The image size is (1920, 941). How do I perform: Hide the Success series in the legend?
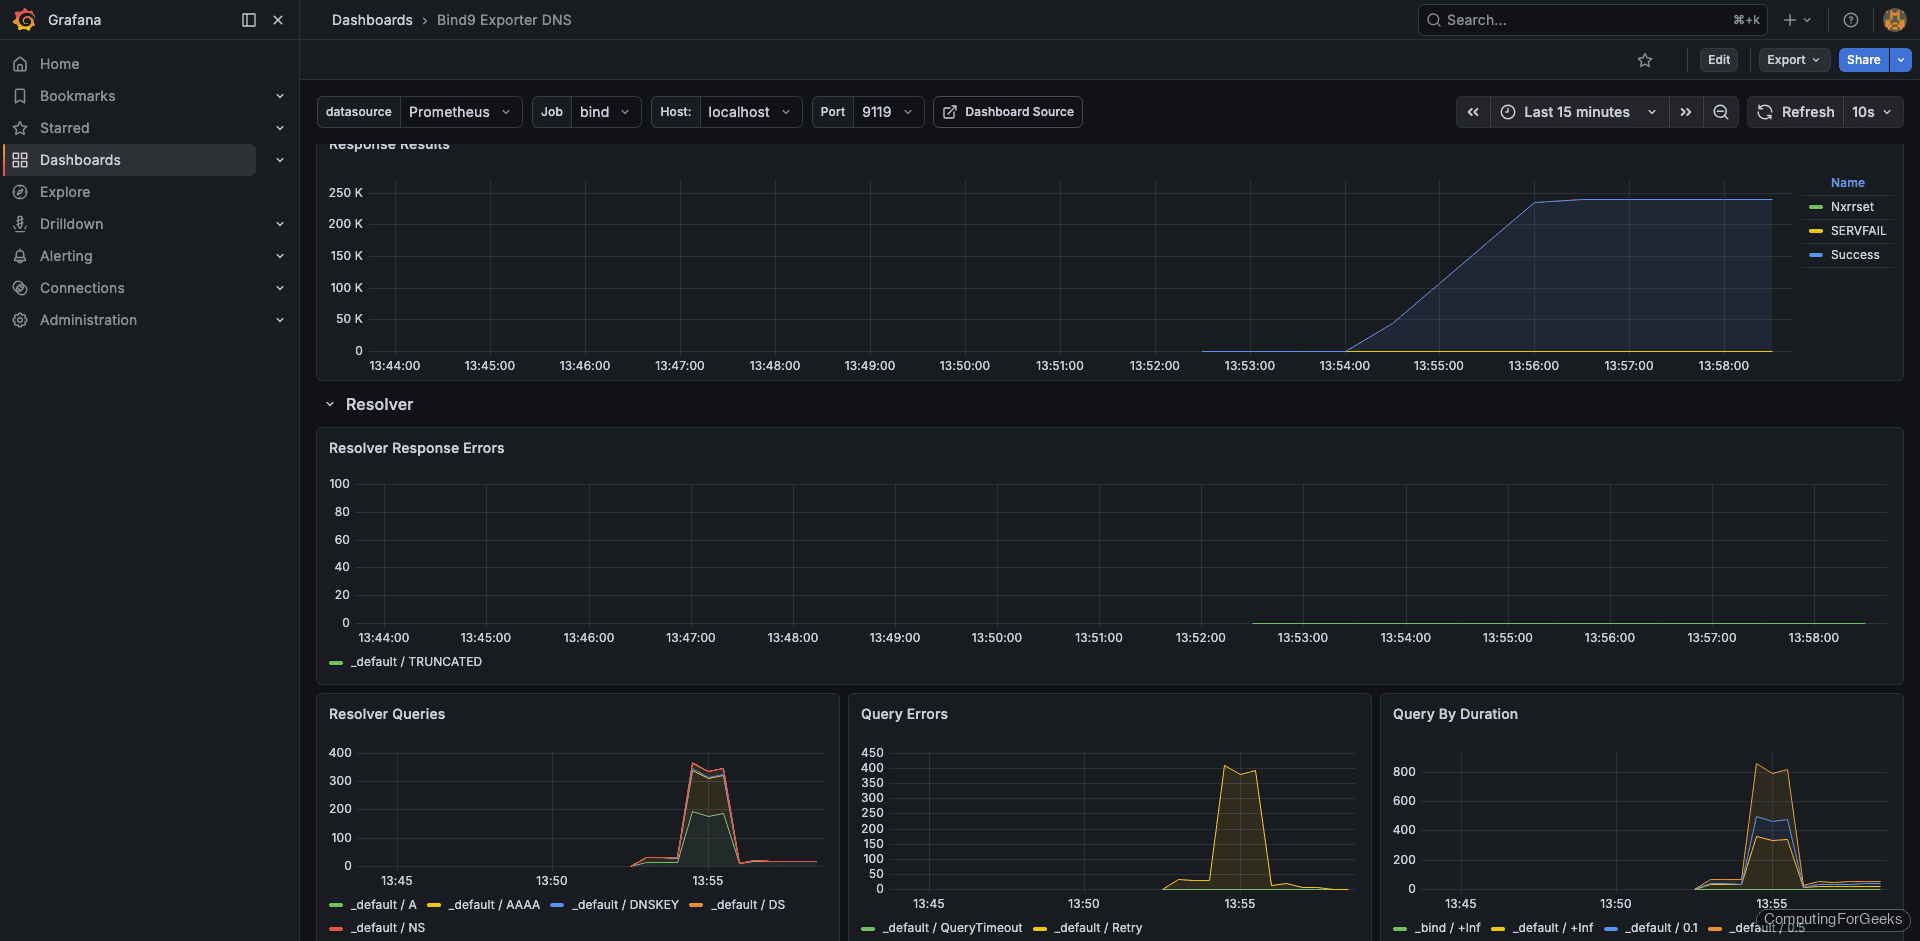(1853, 254)
